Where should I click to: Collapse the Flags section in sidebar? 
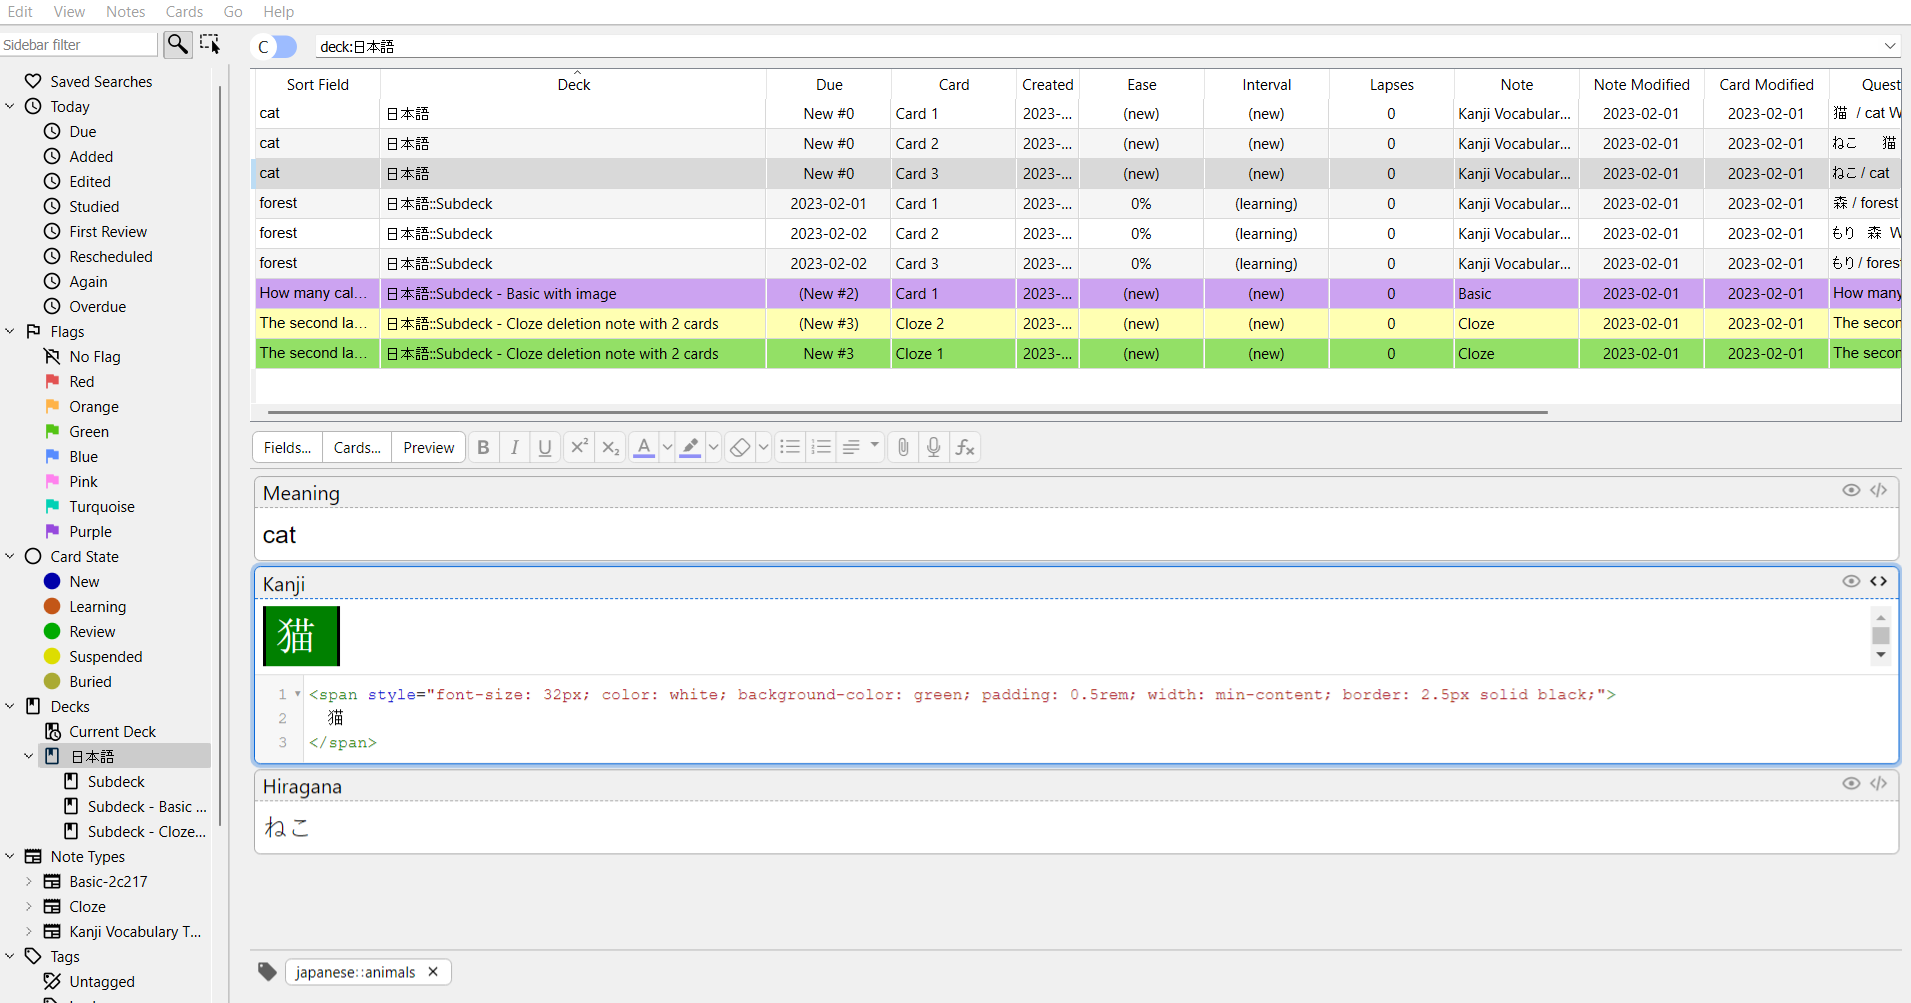pyautogui.click(x=10, y=331)
